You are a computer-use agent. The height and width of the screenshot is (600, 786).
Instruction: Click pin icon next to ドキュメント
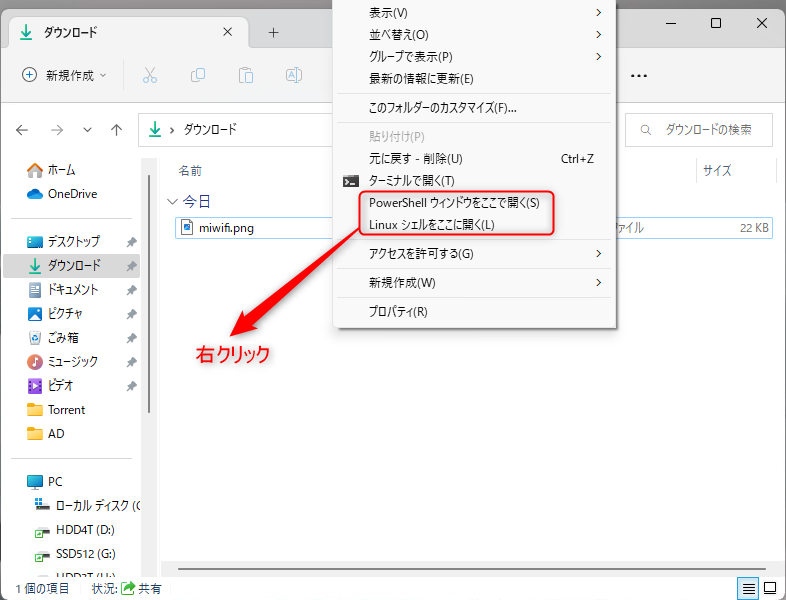131,290
